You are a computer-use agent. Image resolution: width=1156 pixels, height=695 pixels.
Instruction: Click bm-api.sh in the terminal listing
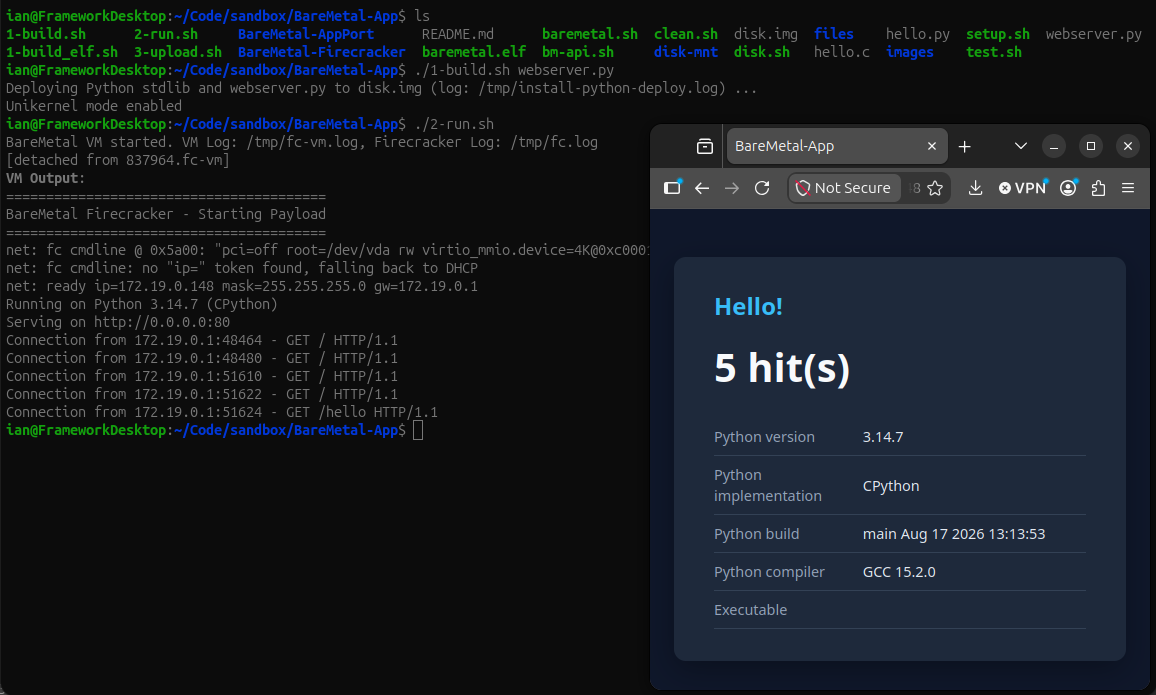[x=577, y=52]
